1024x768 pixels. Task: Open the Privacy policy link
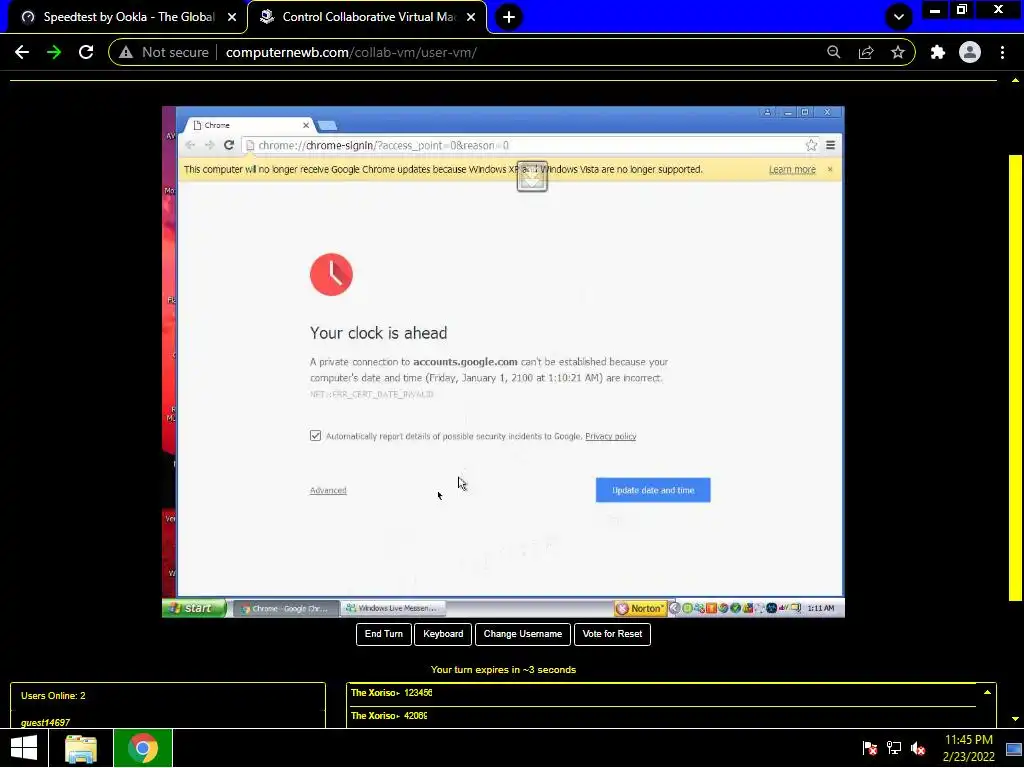[x=611, y=436]
